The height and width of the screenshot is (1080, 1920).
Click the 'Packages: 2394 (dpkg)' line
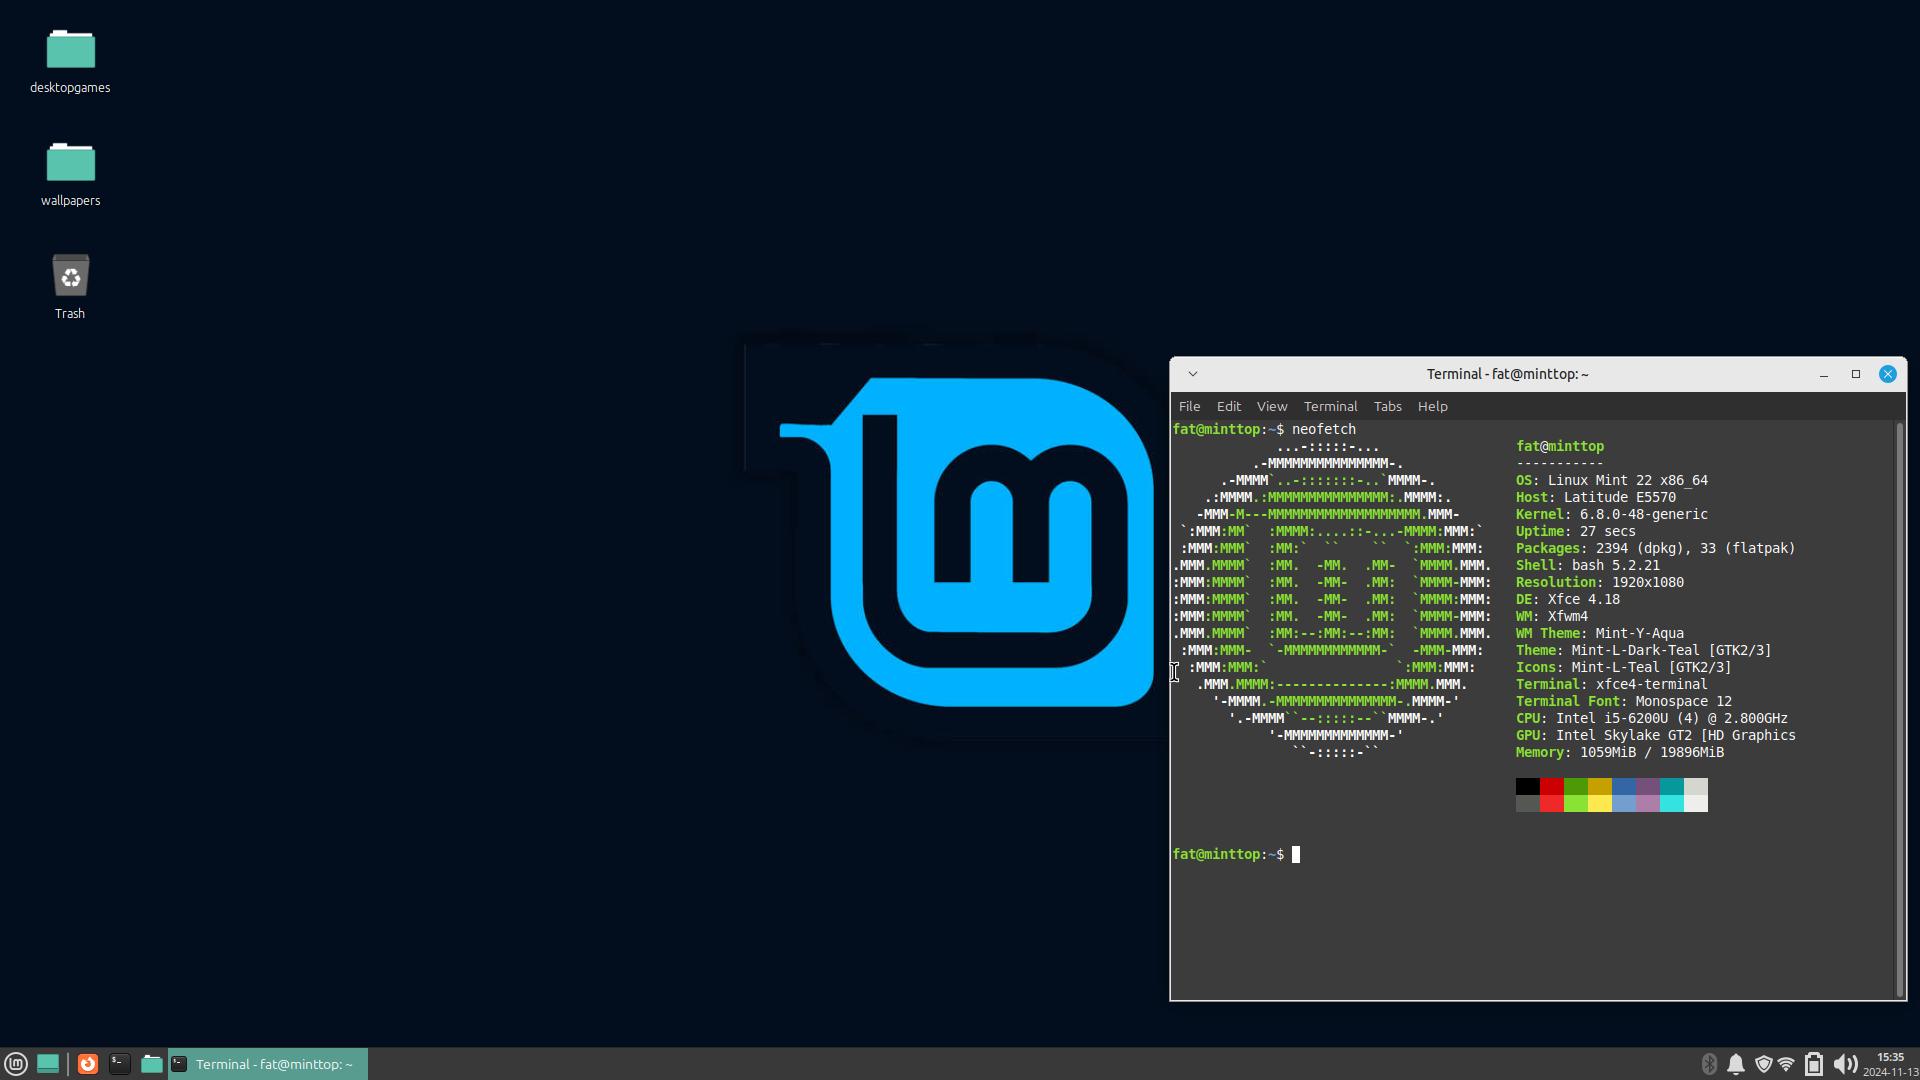click(1656, 549)
